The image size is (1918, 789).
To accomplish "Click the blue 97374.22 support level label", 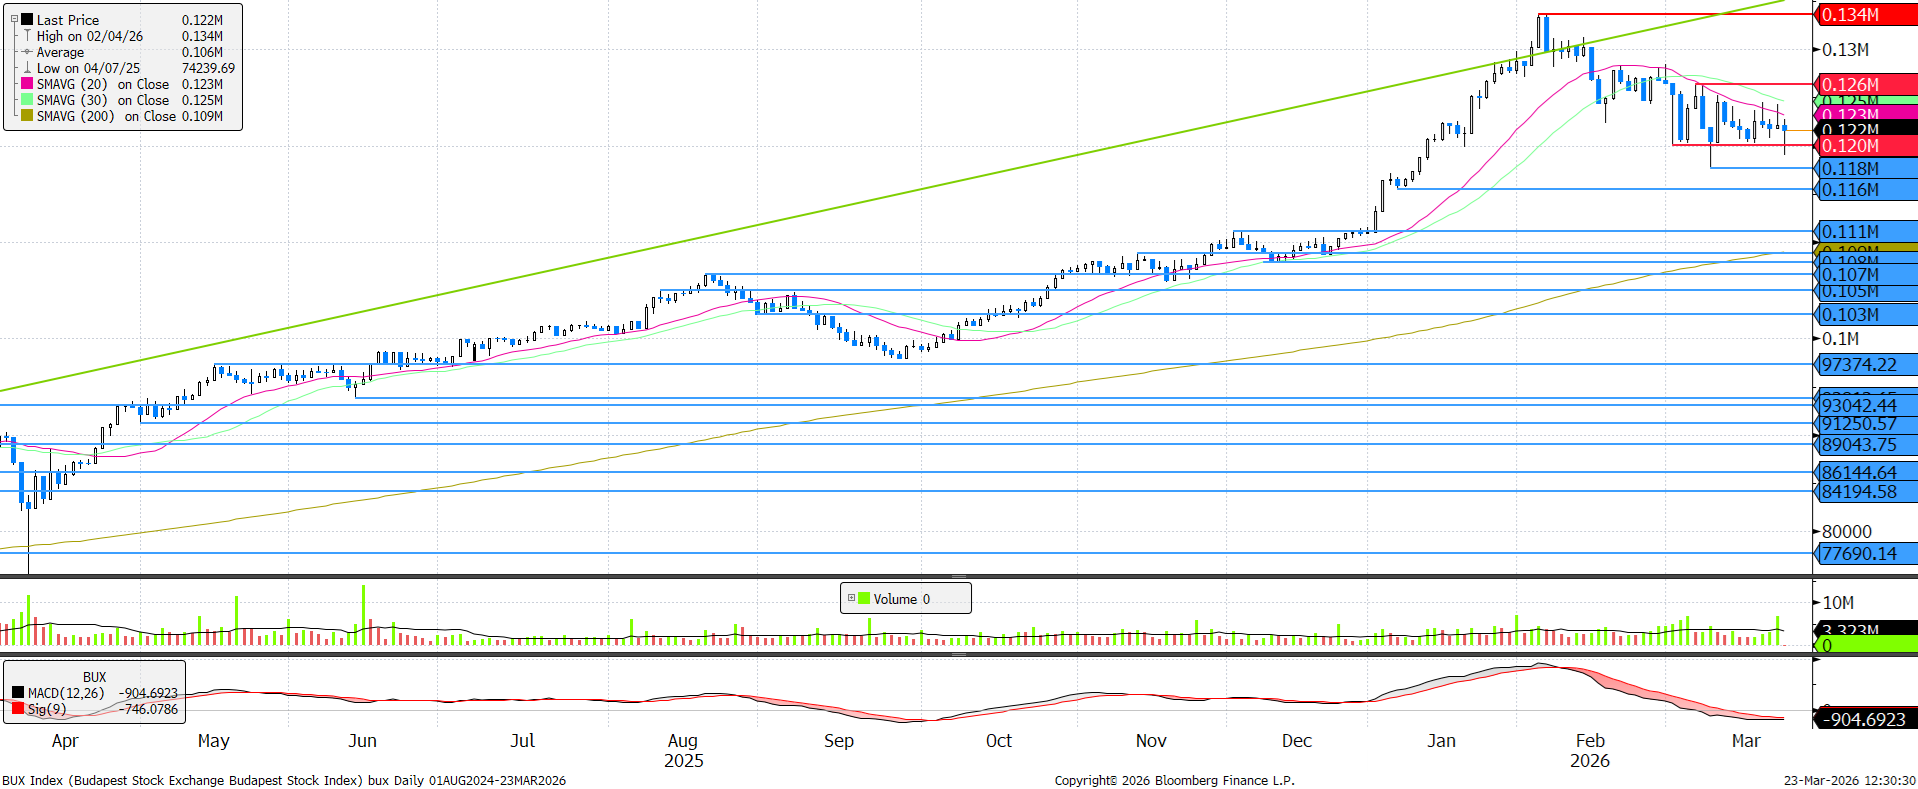I will (1864, 365).
